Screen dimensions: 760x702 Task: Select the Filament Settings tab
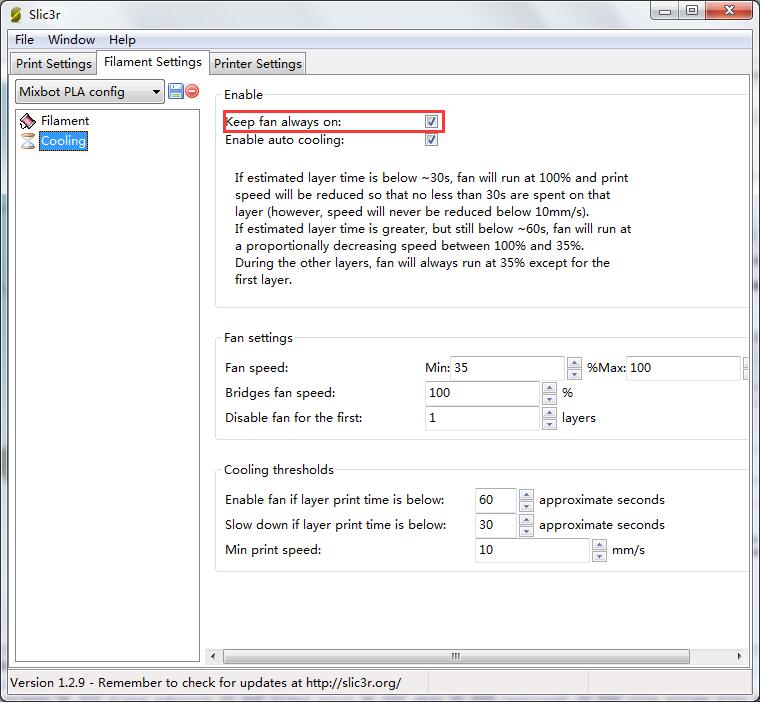click(153, 62)
